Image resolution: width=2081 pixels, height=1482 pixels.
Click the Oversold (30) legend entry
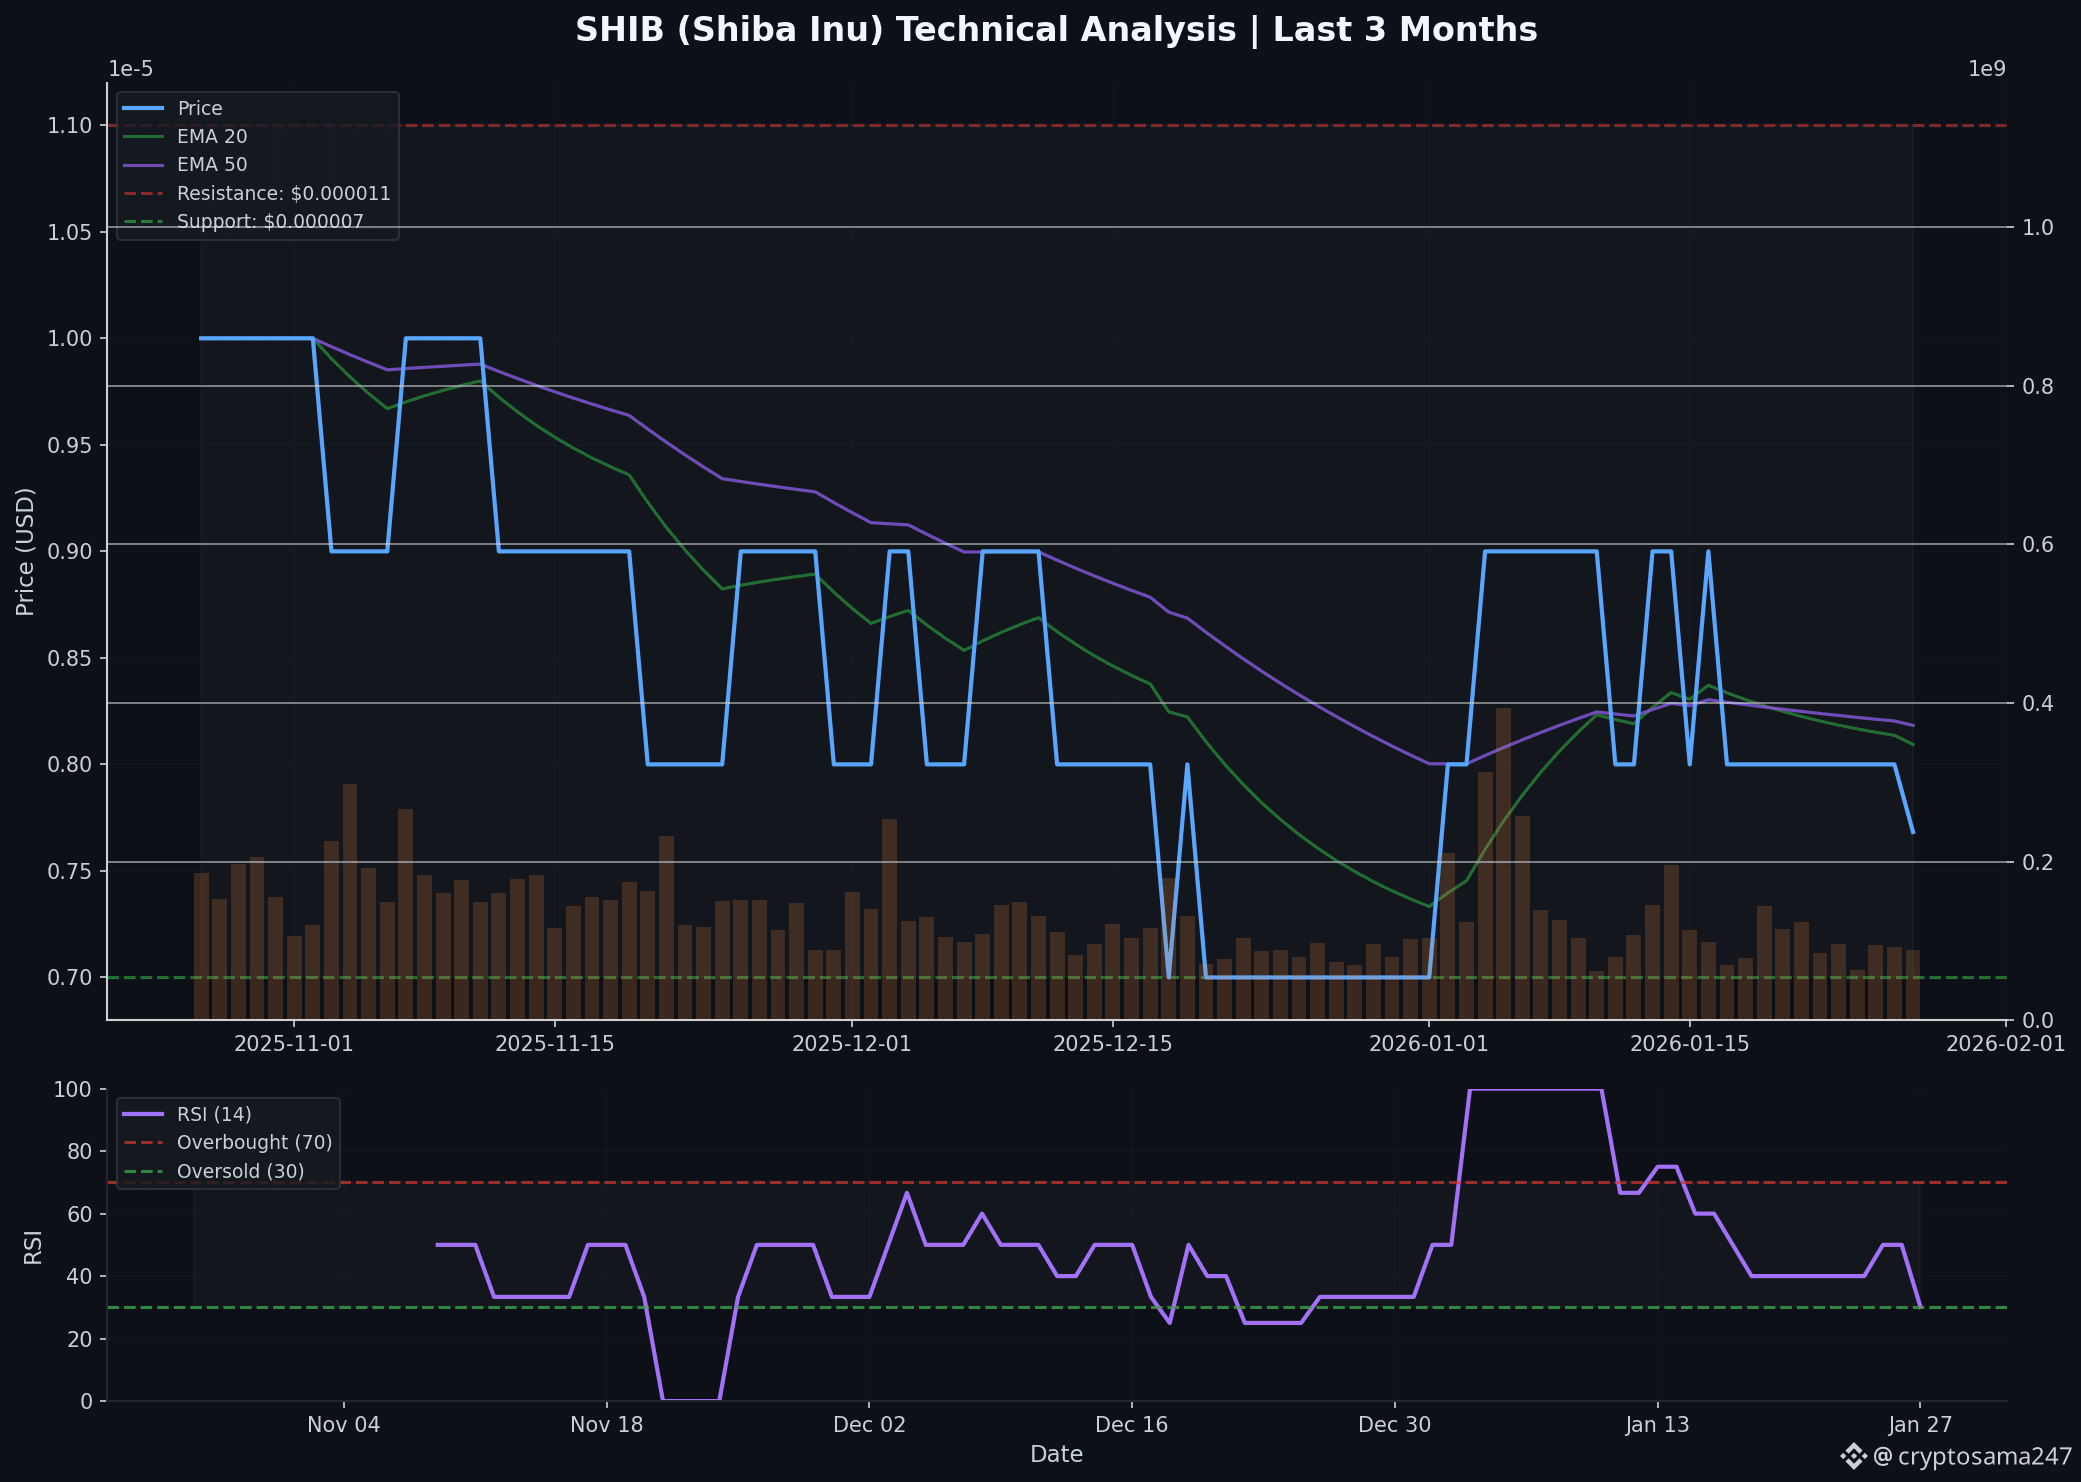240,1171
